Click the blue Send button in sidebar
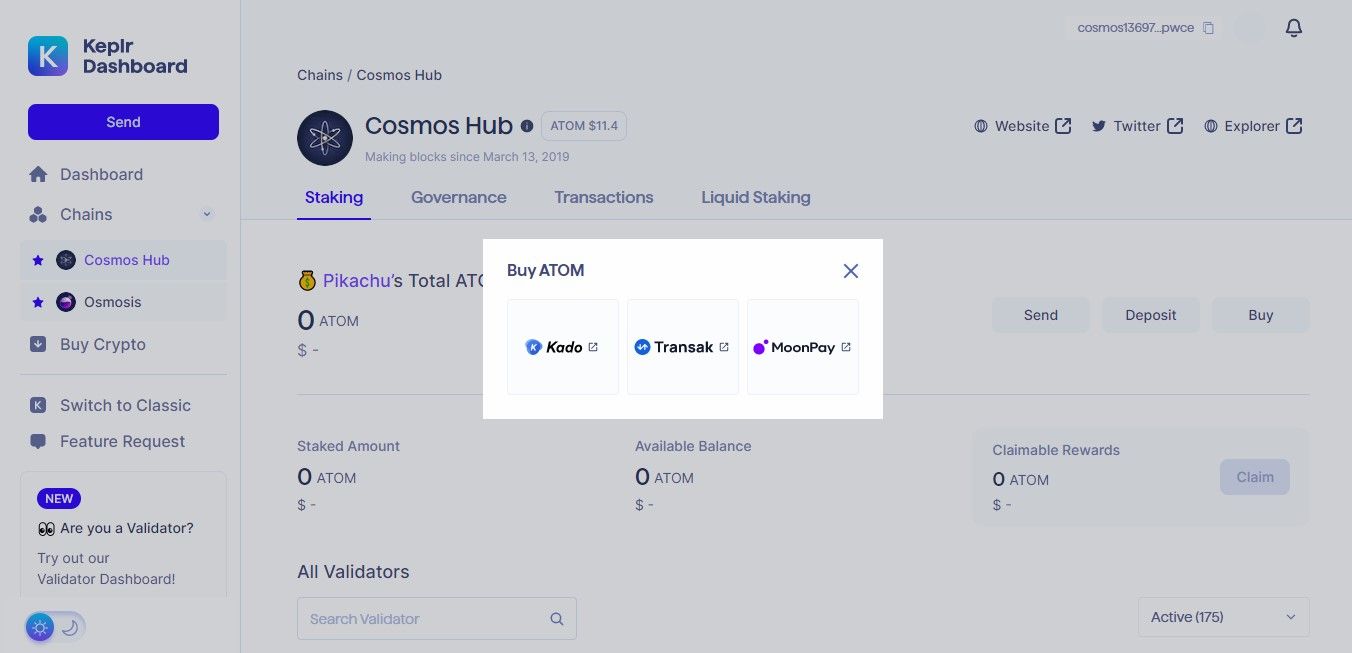The image size is (1352, 653). tap(123, 122)
